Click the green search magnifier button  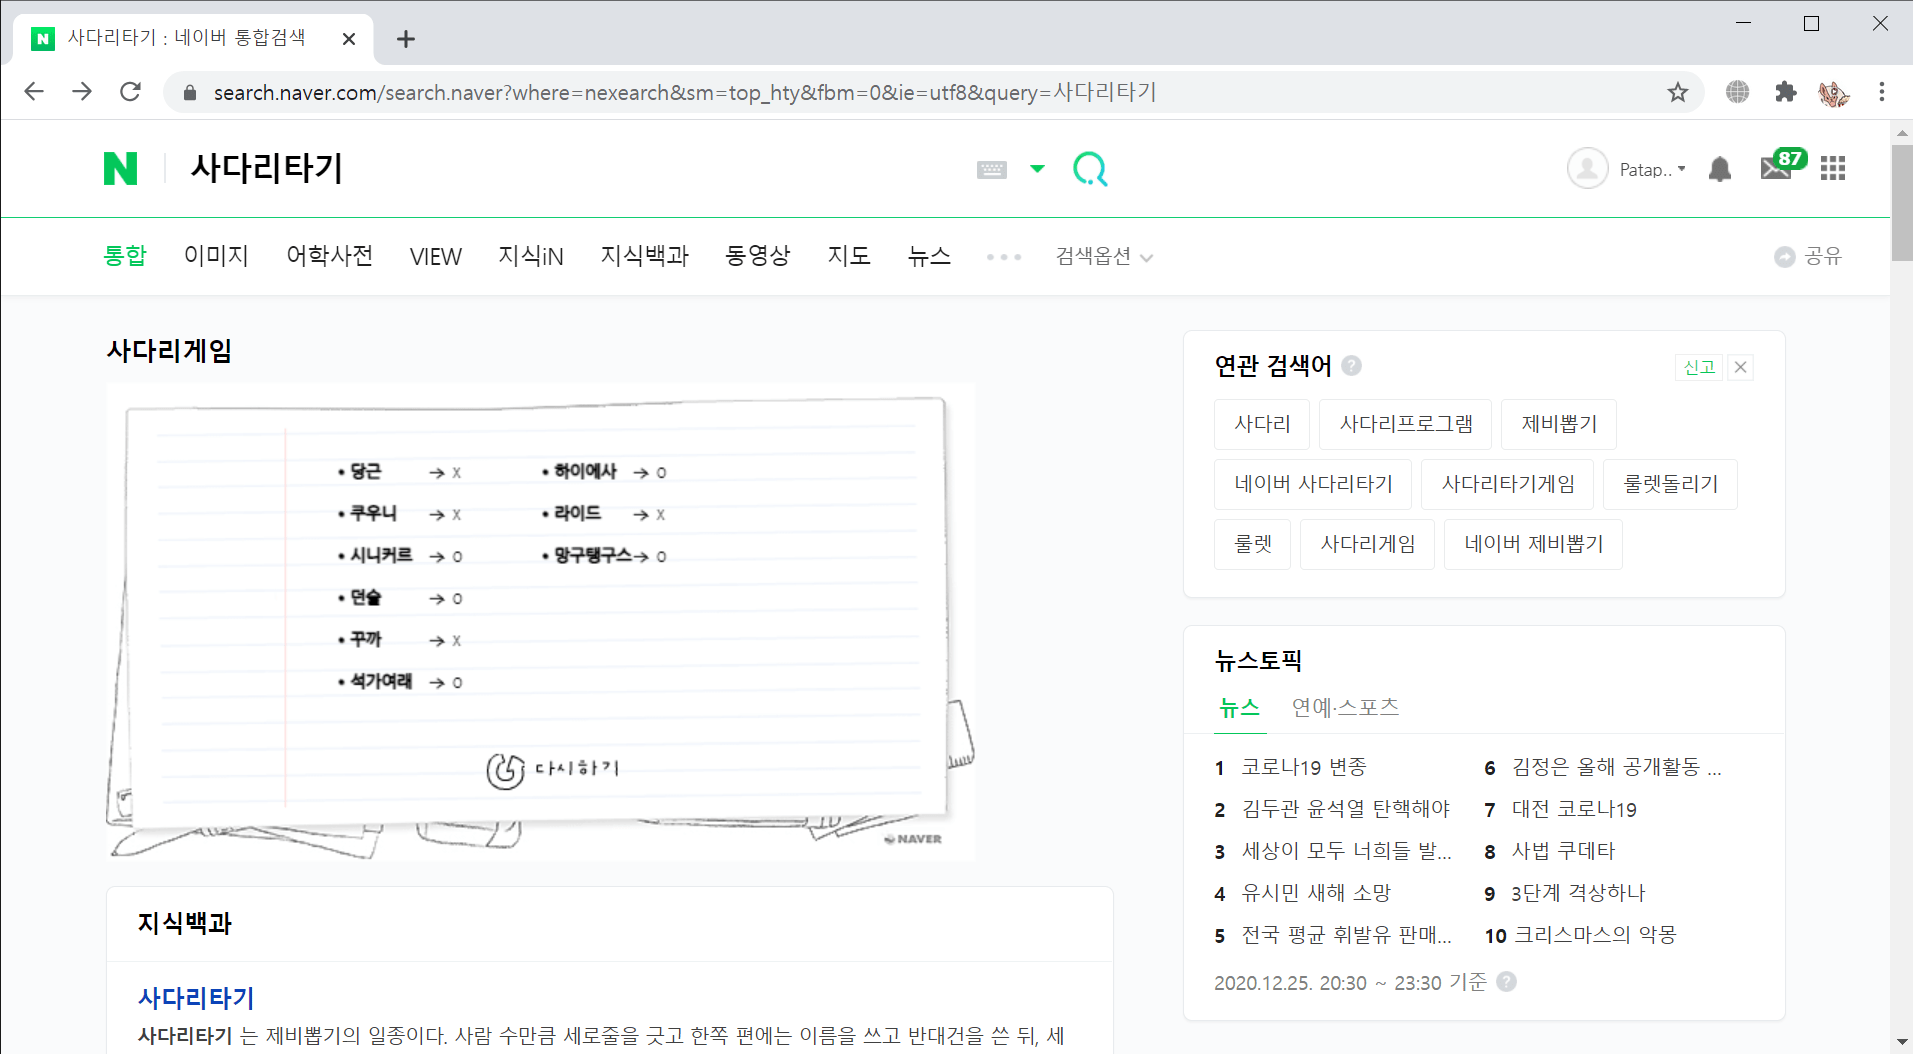(1090, 169)
